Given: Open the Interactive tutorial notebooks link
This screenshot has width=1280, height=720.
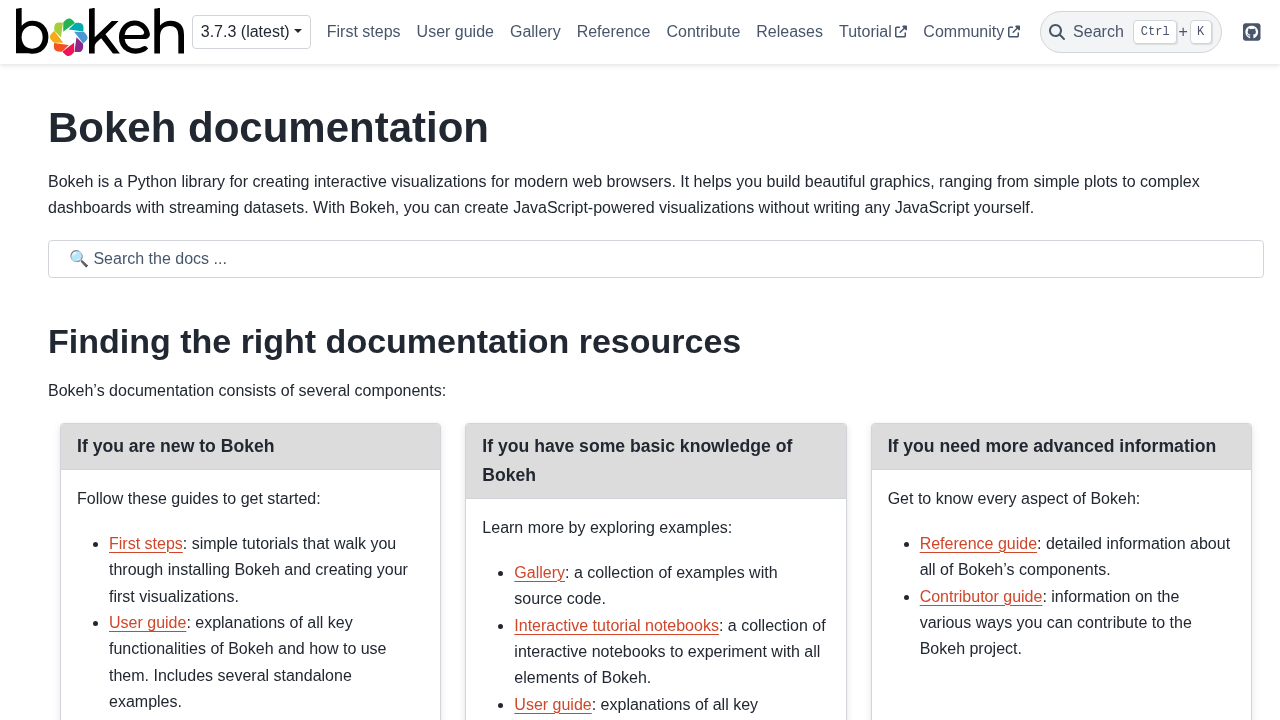Looking at the screenshot, I should pos(616,626).
